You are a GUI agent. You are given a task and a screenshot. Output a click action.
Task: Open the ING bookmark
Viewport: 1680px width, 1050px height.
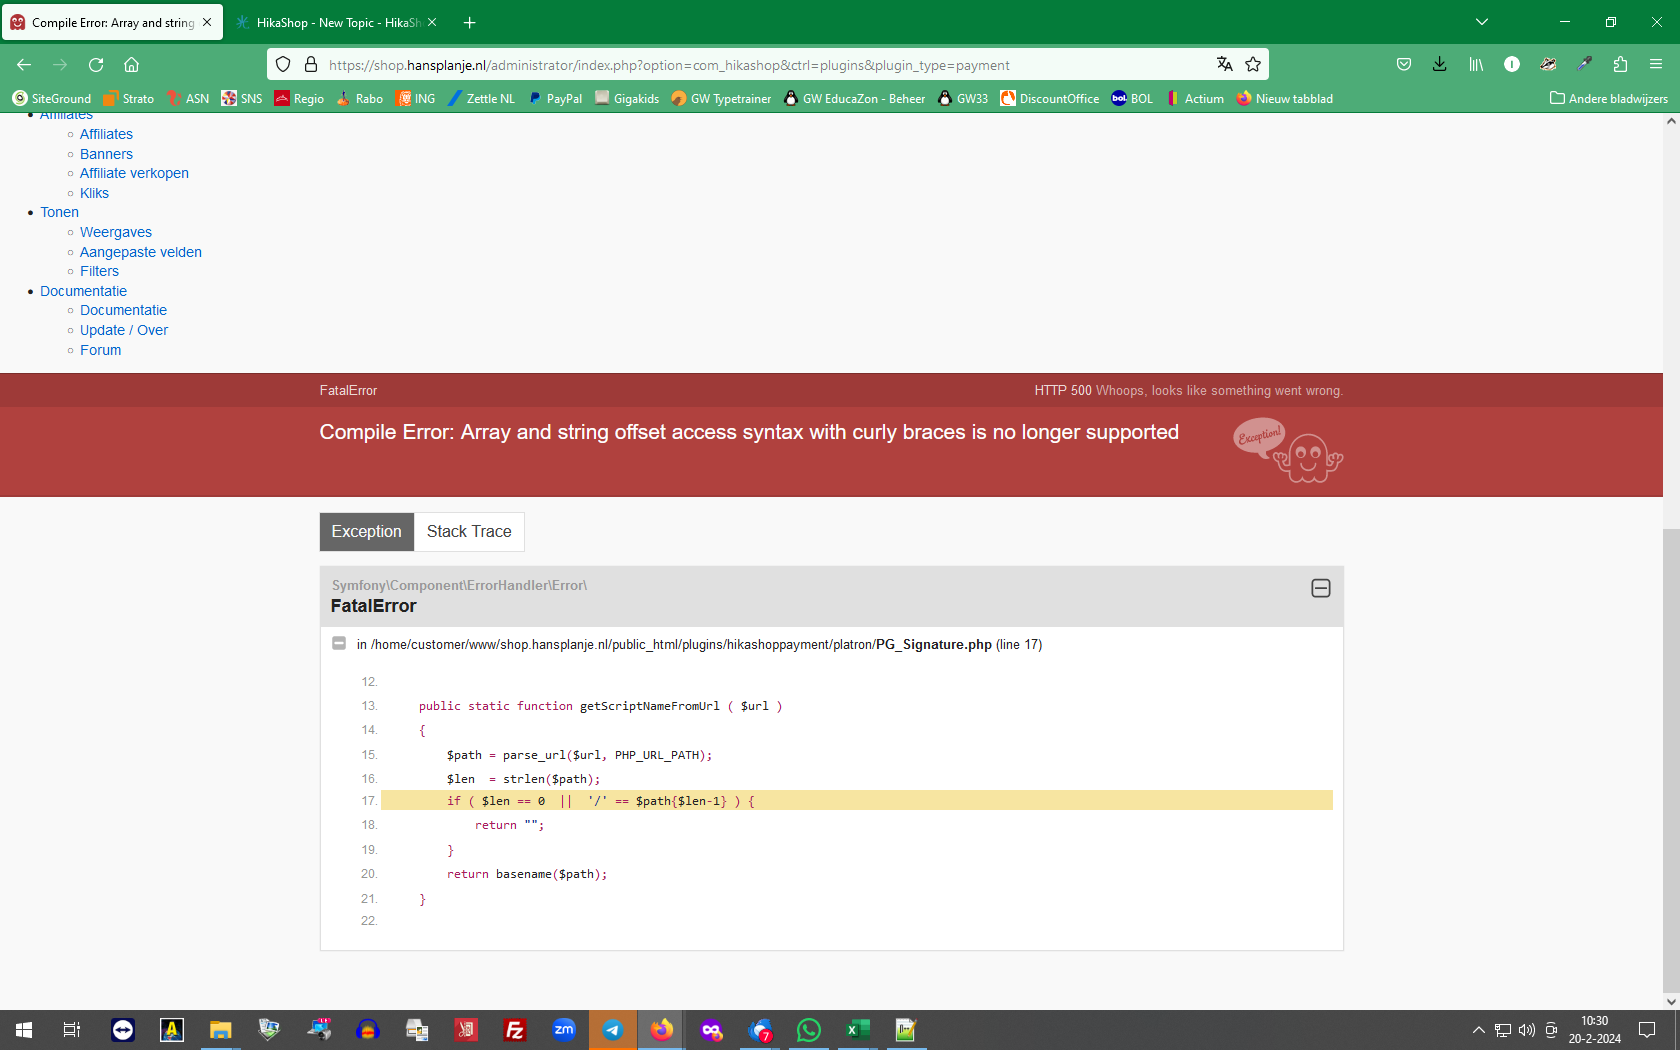[x=415, y=98]
